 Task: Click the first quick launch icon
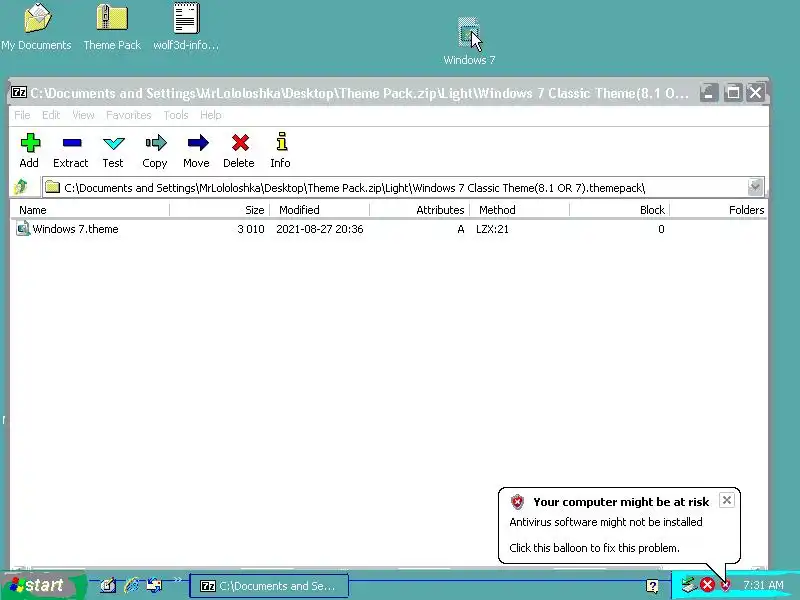(108, 585)
